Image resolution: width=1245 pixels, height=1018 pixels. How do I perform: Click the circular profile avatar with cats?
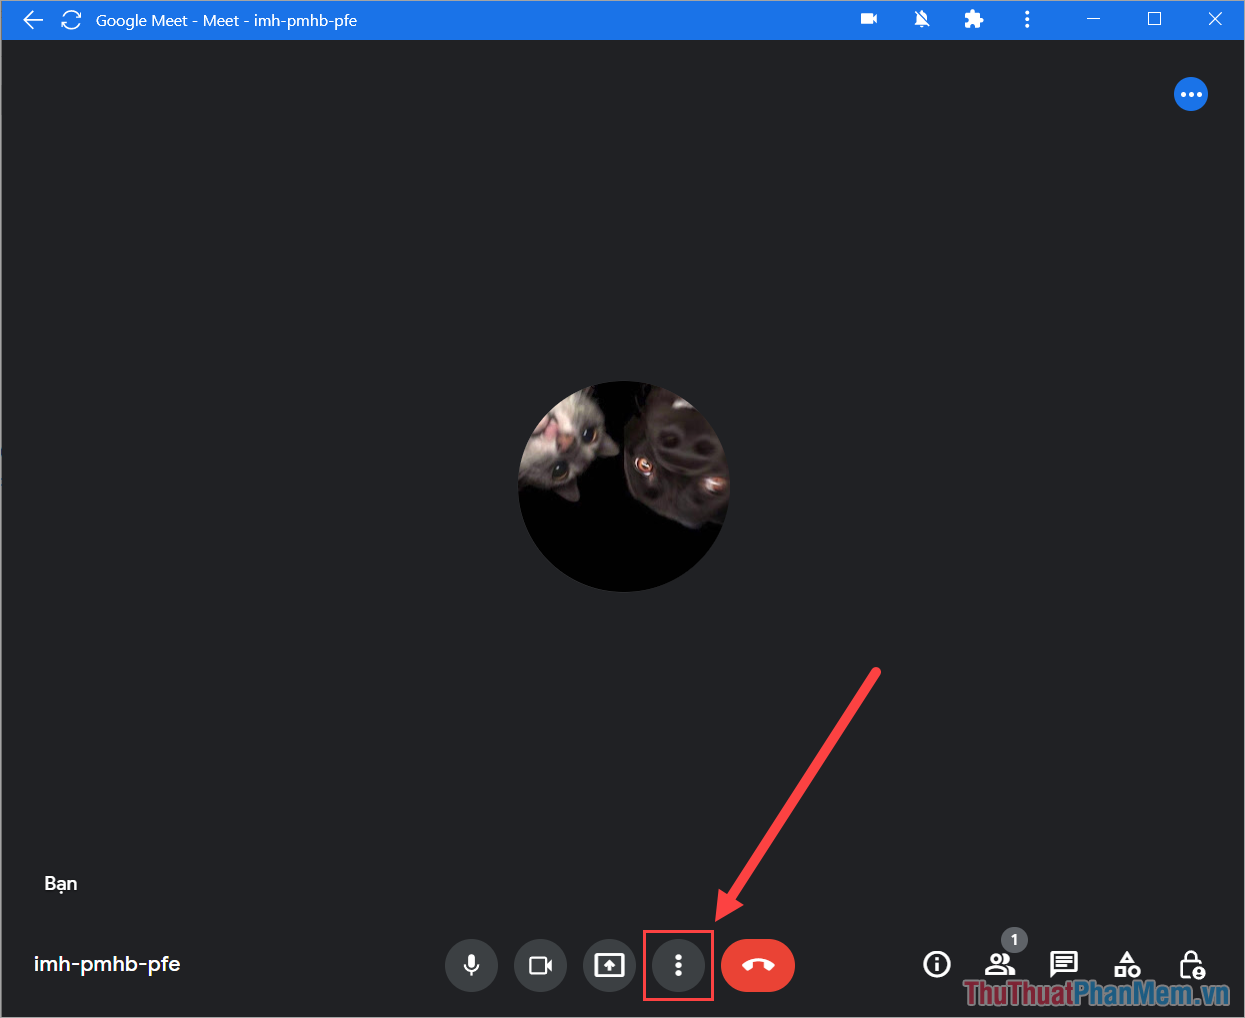[622, 485]
